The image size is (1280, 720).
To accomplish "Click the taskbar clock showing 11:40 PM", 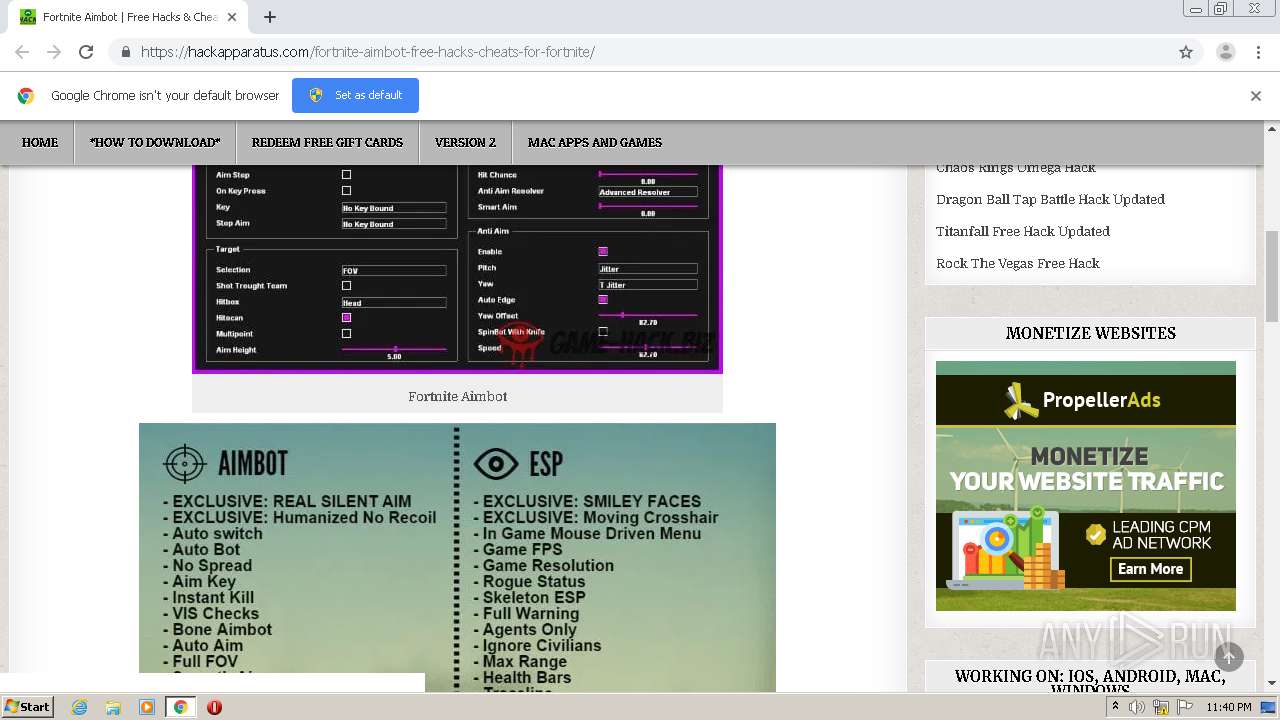I will [1229, 707].
